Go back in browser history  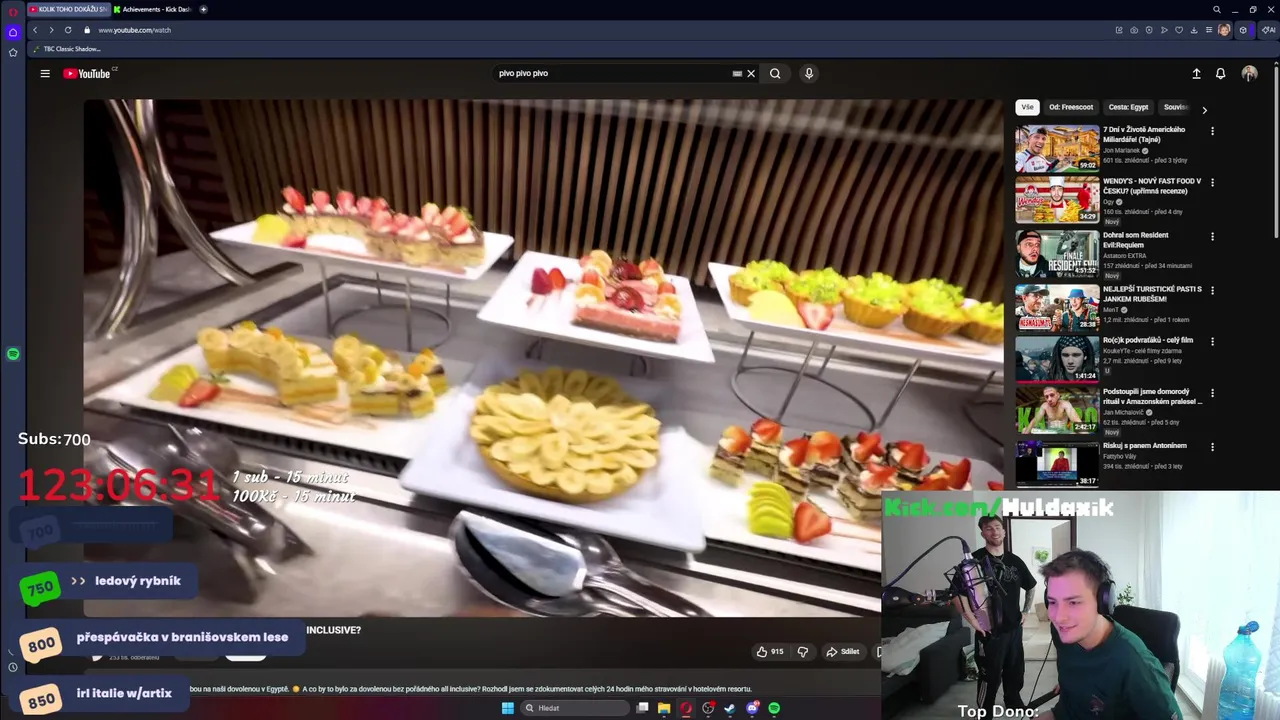pos(35,30)
